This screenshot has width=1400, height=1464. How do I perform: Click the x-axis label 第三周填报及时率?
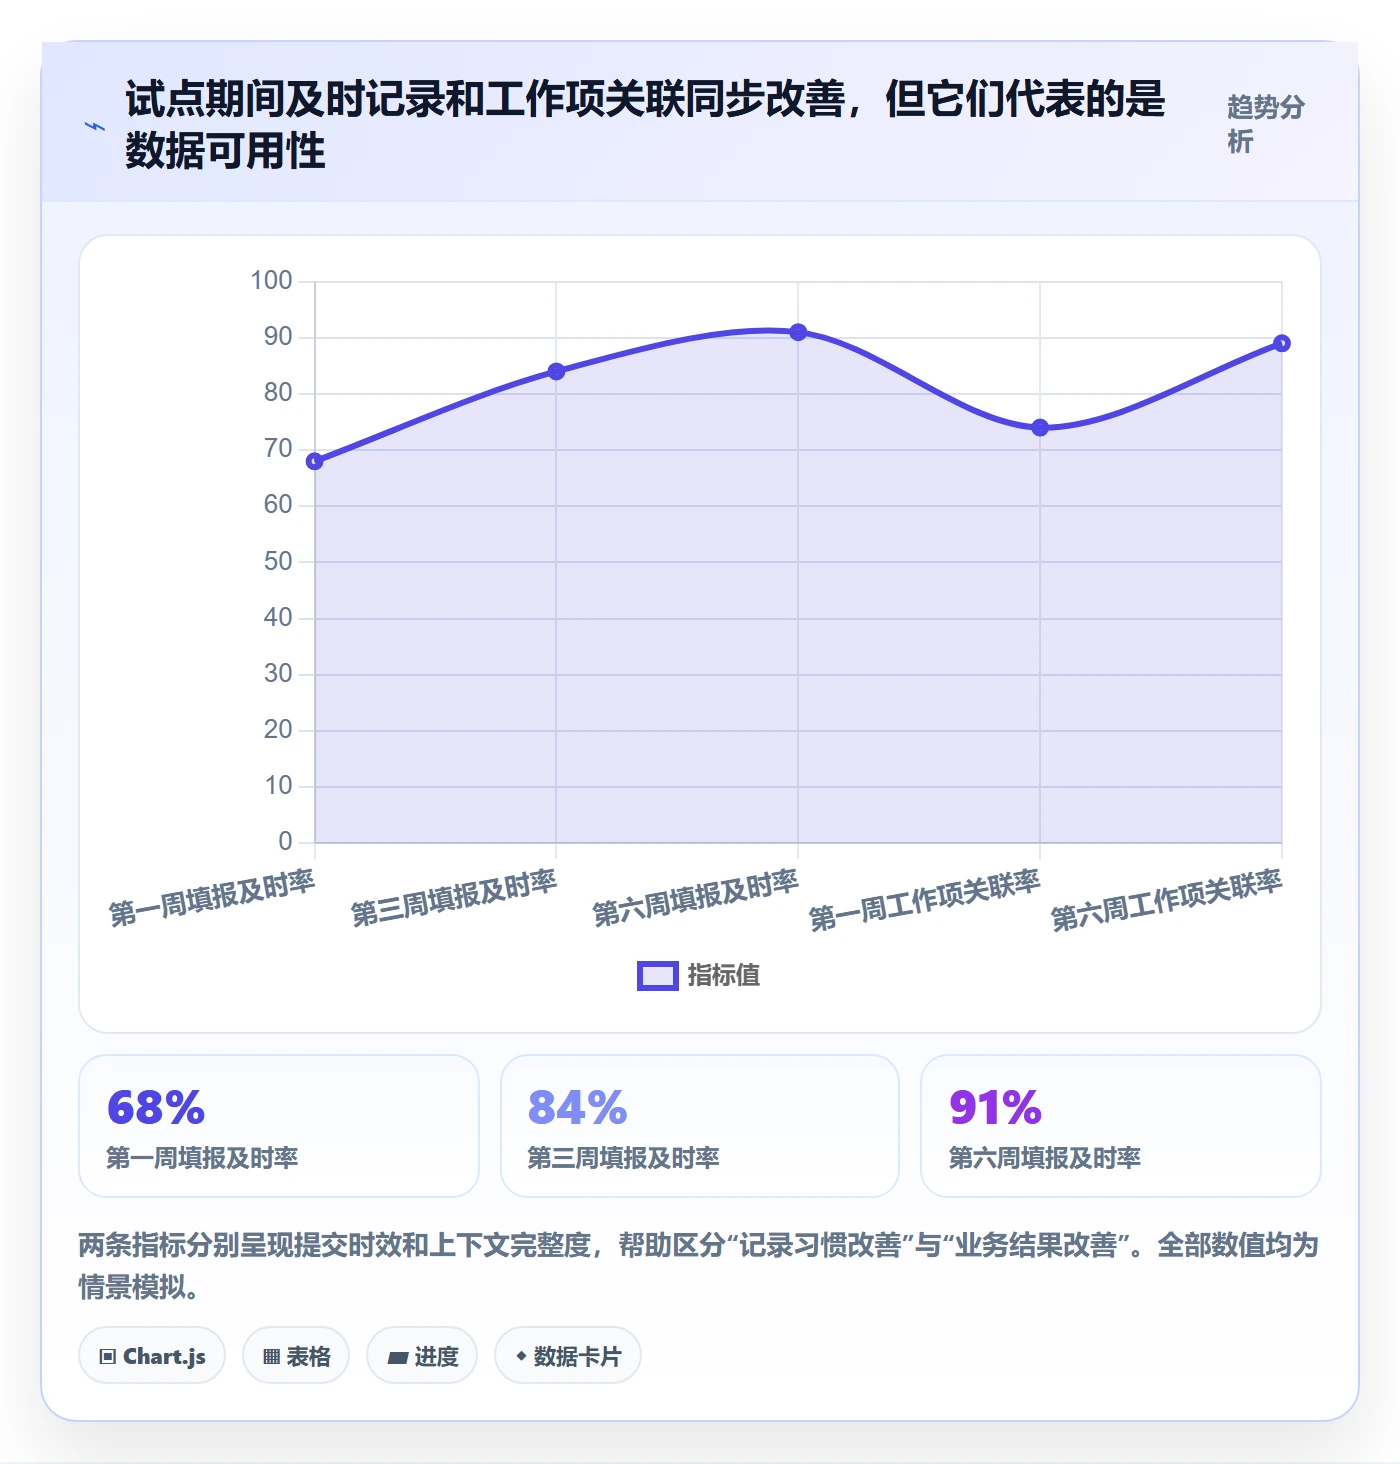point(454,898)
